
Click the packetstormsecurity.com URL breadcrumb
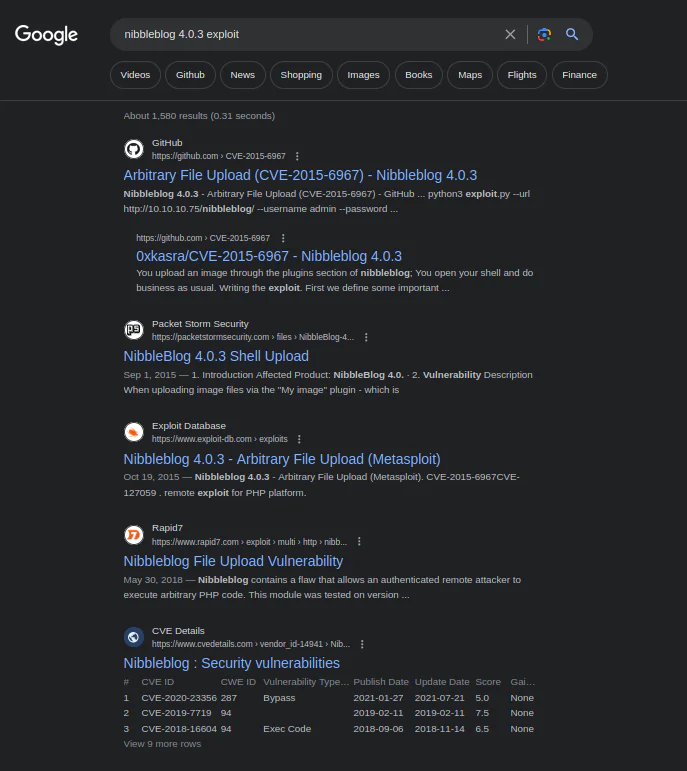coord(253,337)
